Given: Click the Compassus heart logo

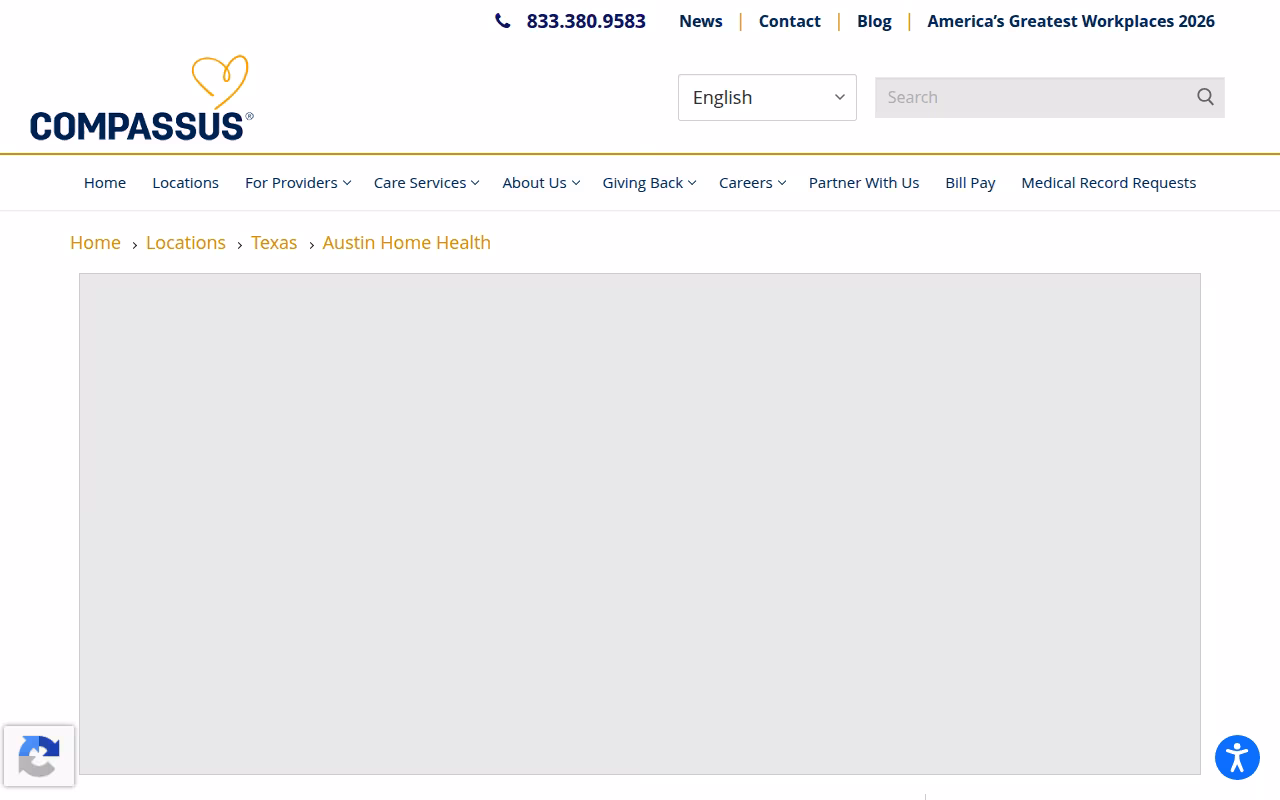Looking at the screenshot, I should 142,98.
